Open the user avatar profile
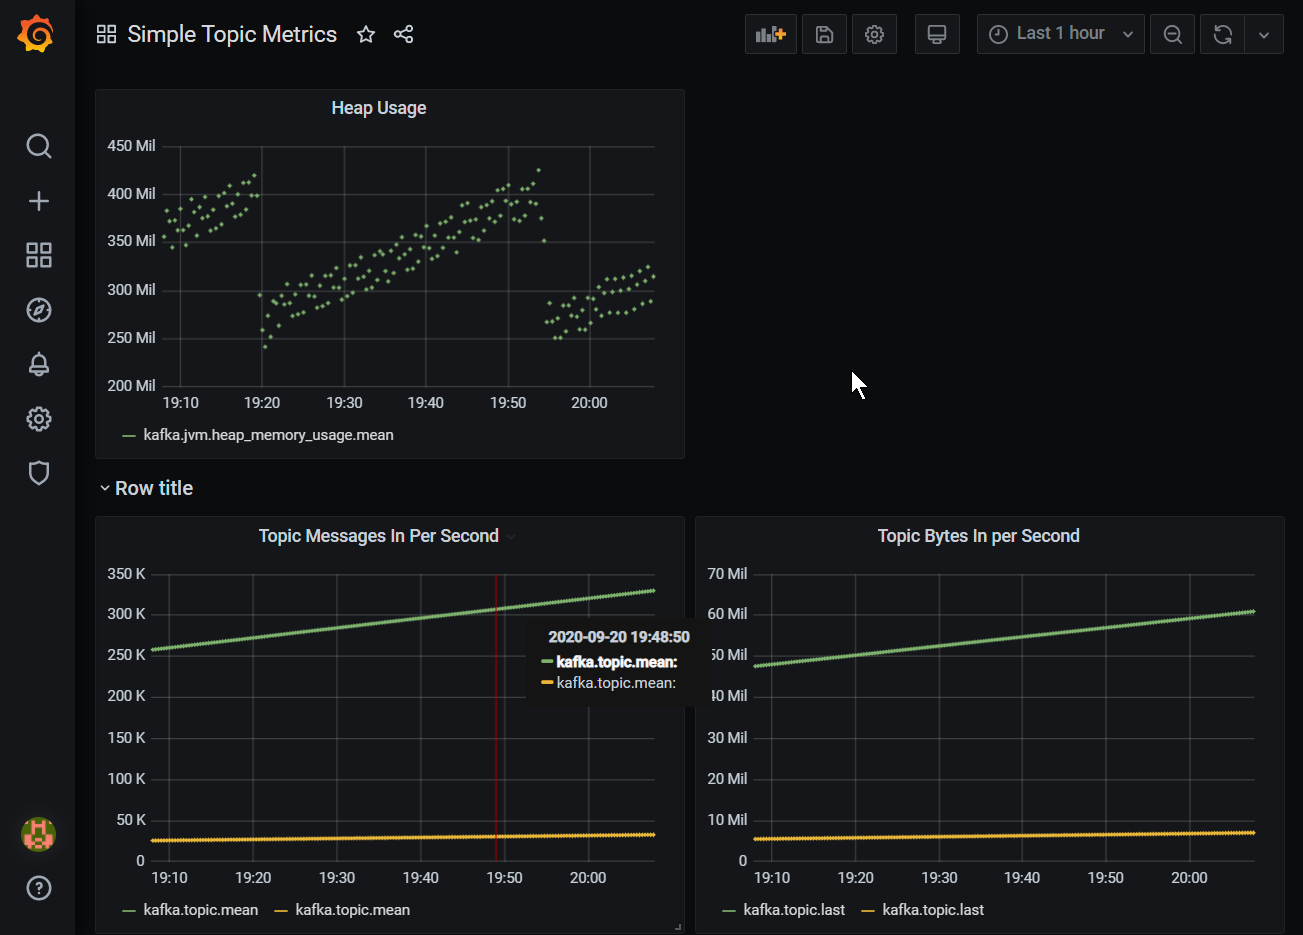Image resolution: width=1303 pixels, height=935 pixels. pyautogui.click(x=38, y=834)
